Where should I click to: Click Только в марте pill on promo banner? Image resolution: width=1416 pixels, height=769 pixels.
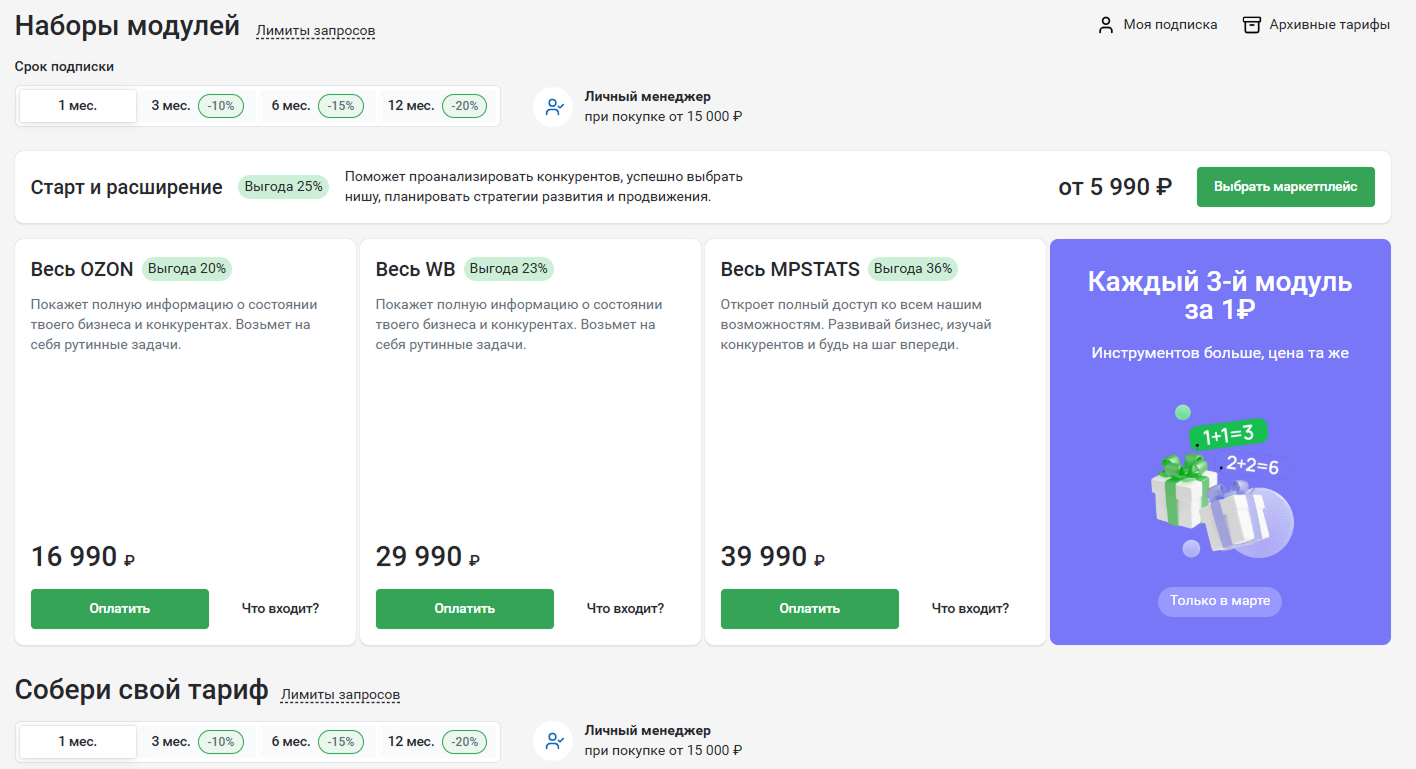coord(1220,601)
